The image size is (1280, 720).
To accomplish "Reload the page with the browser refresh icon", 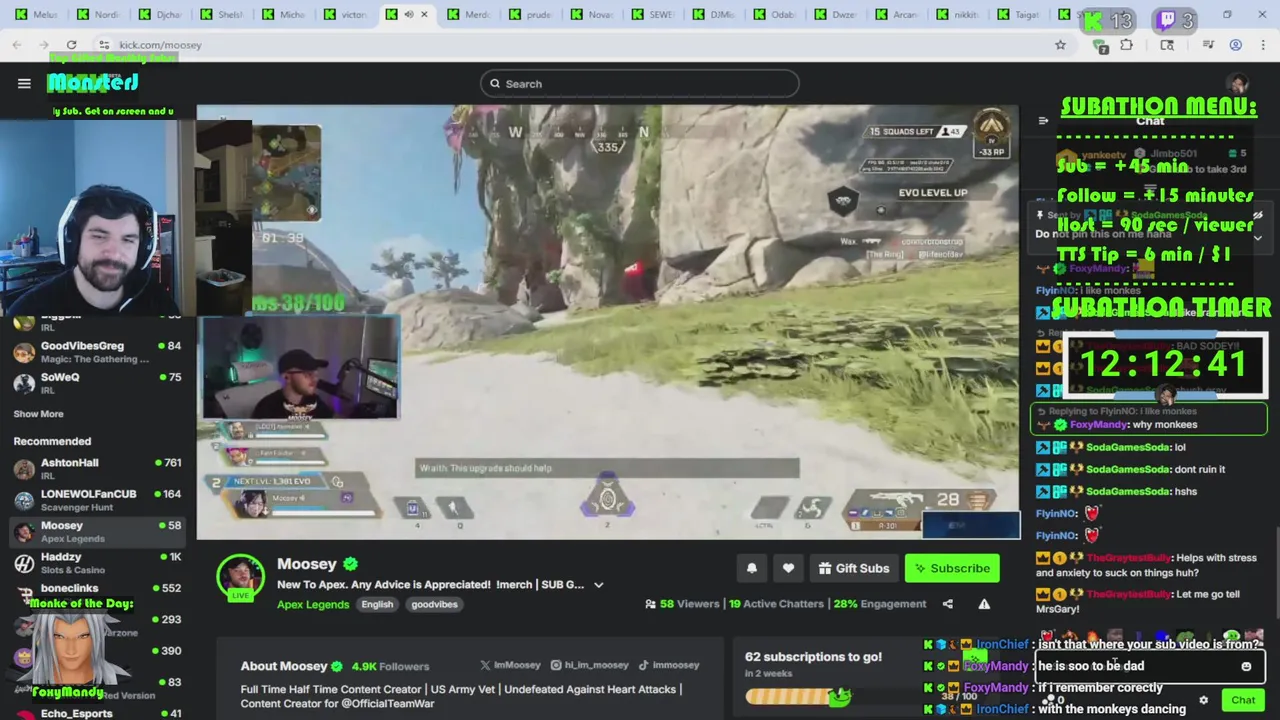I will [x=71, y=45].
